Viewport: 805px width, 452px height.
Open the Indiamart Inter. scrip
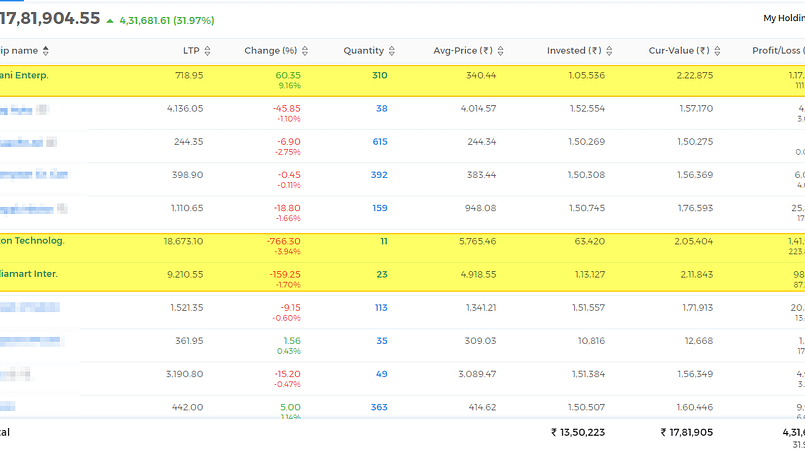pos(29,274)
